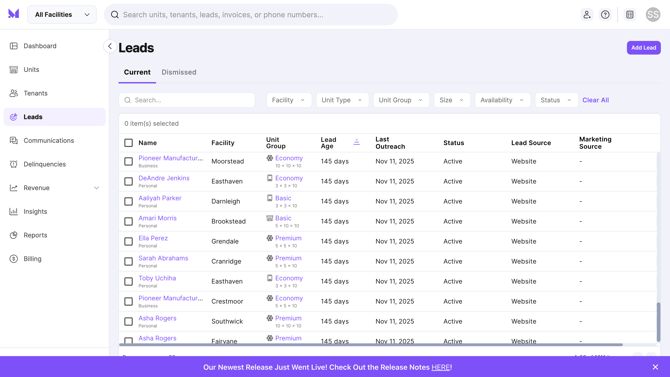Click the unit icon beside Economy for Moorstead
Viewport: 670px width, 377px height.
(x=270, y=158)
